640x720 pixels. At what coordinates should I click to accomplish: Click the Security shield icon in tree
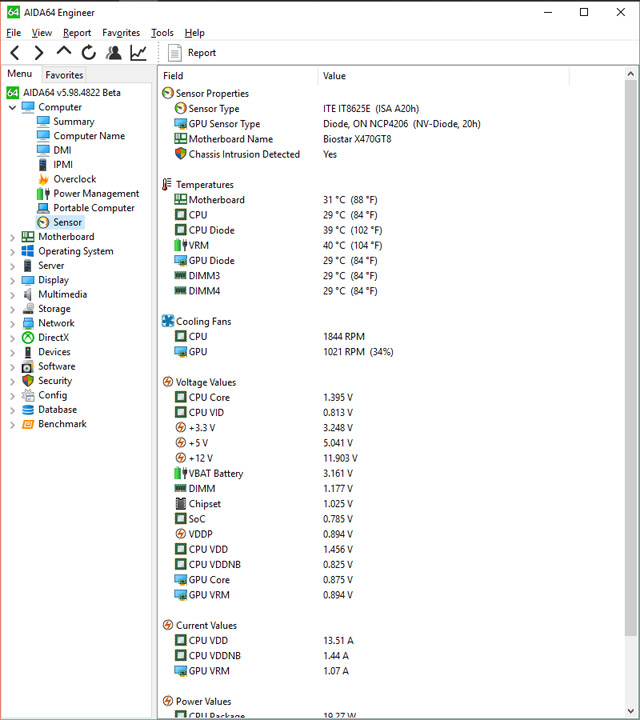tap(28, 381)
